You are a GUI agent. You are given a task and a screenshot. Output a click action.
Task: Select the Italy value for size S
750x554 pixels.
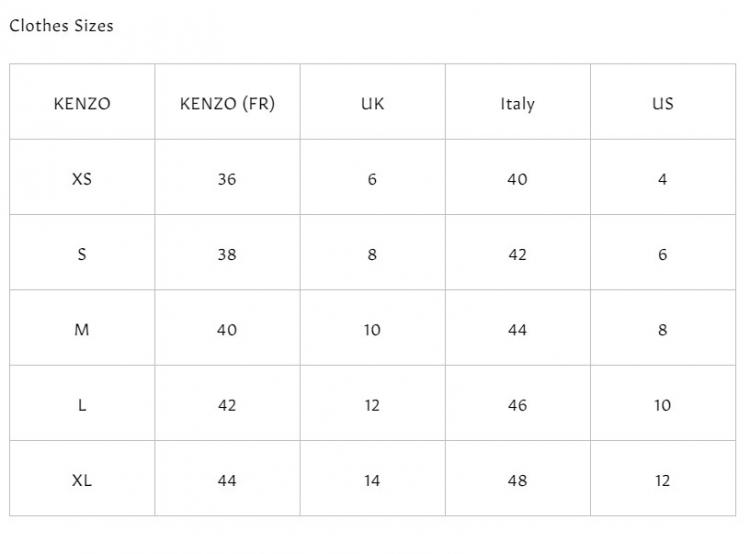pos(517,254)
